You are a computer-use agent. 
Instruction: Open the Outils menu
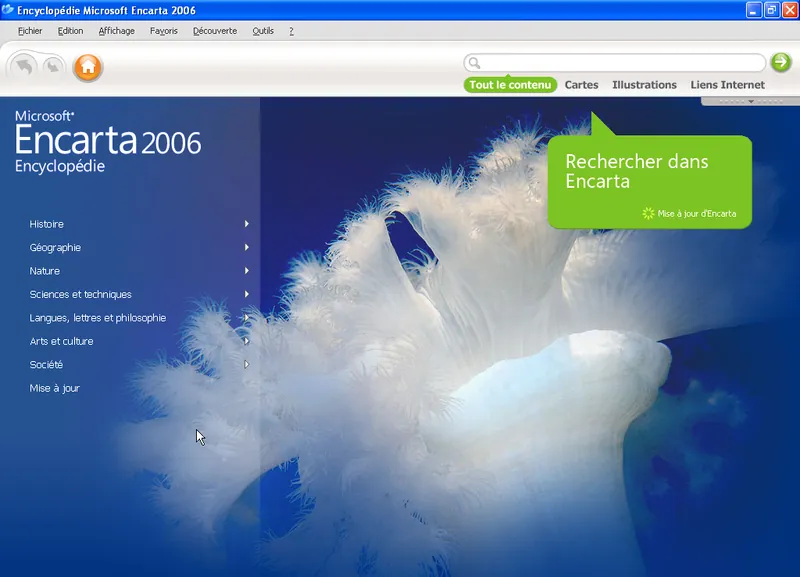pyautogui.click(x=263, y=31)
